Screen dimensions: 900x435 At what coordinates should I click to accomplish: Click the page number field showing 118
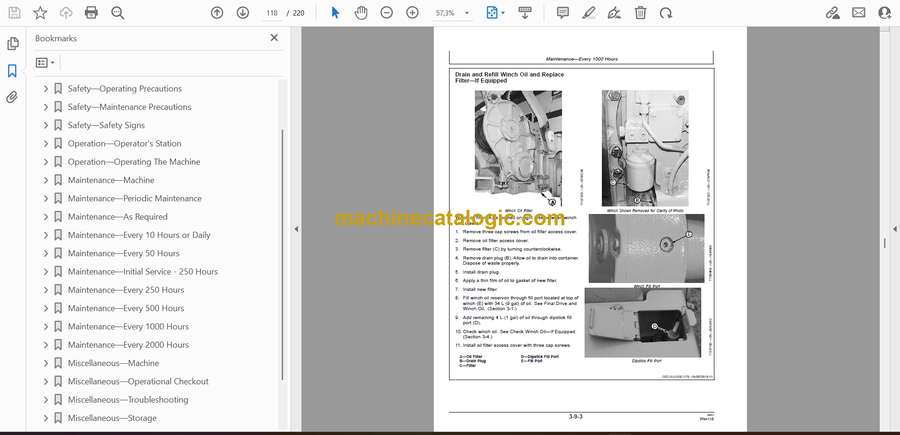[273, 13]
